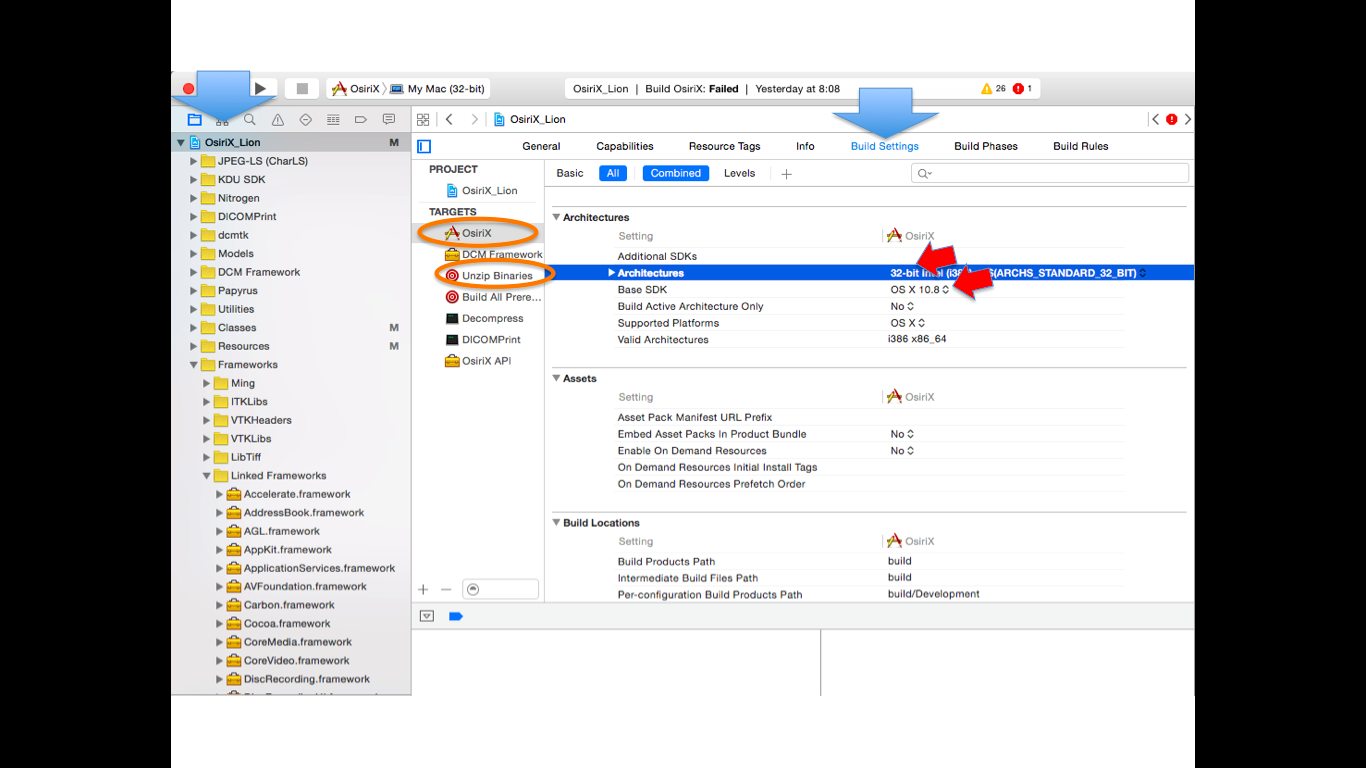Switch to the General tab
Screen dimensions: 1366x768
click(541, 146)
